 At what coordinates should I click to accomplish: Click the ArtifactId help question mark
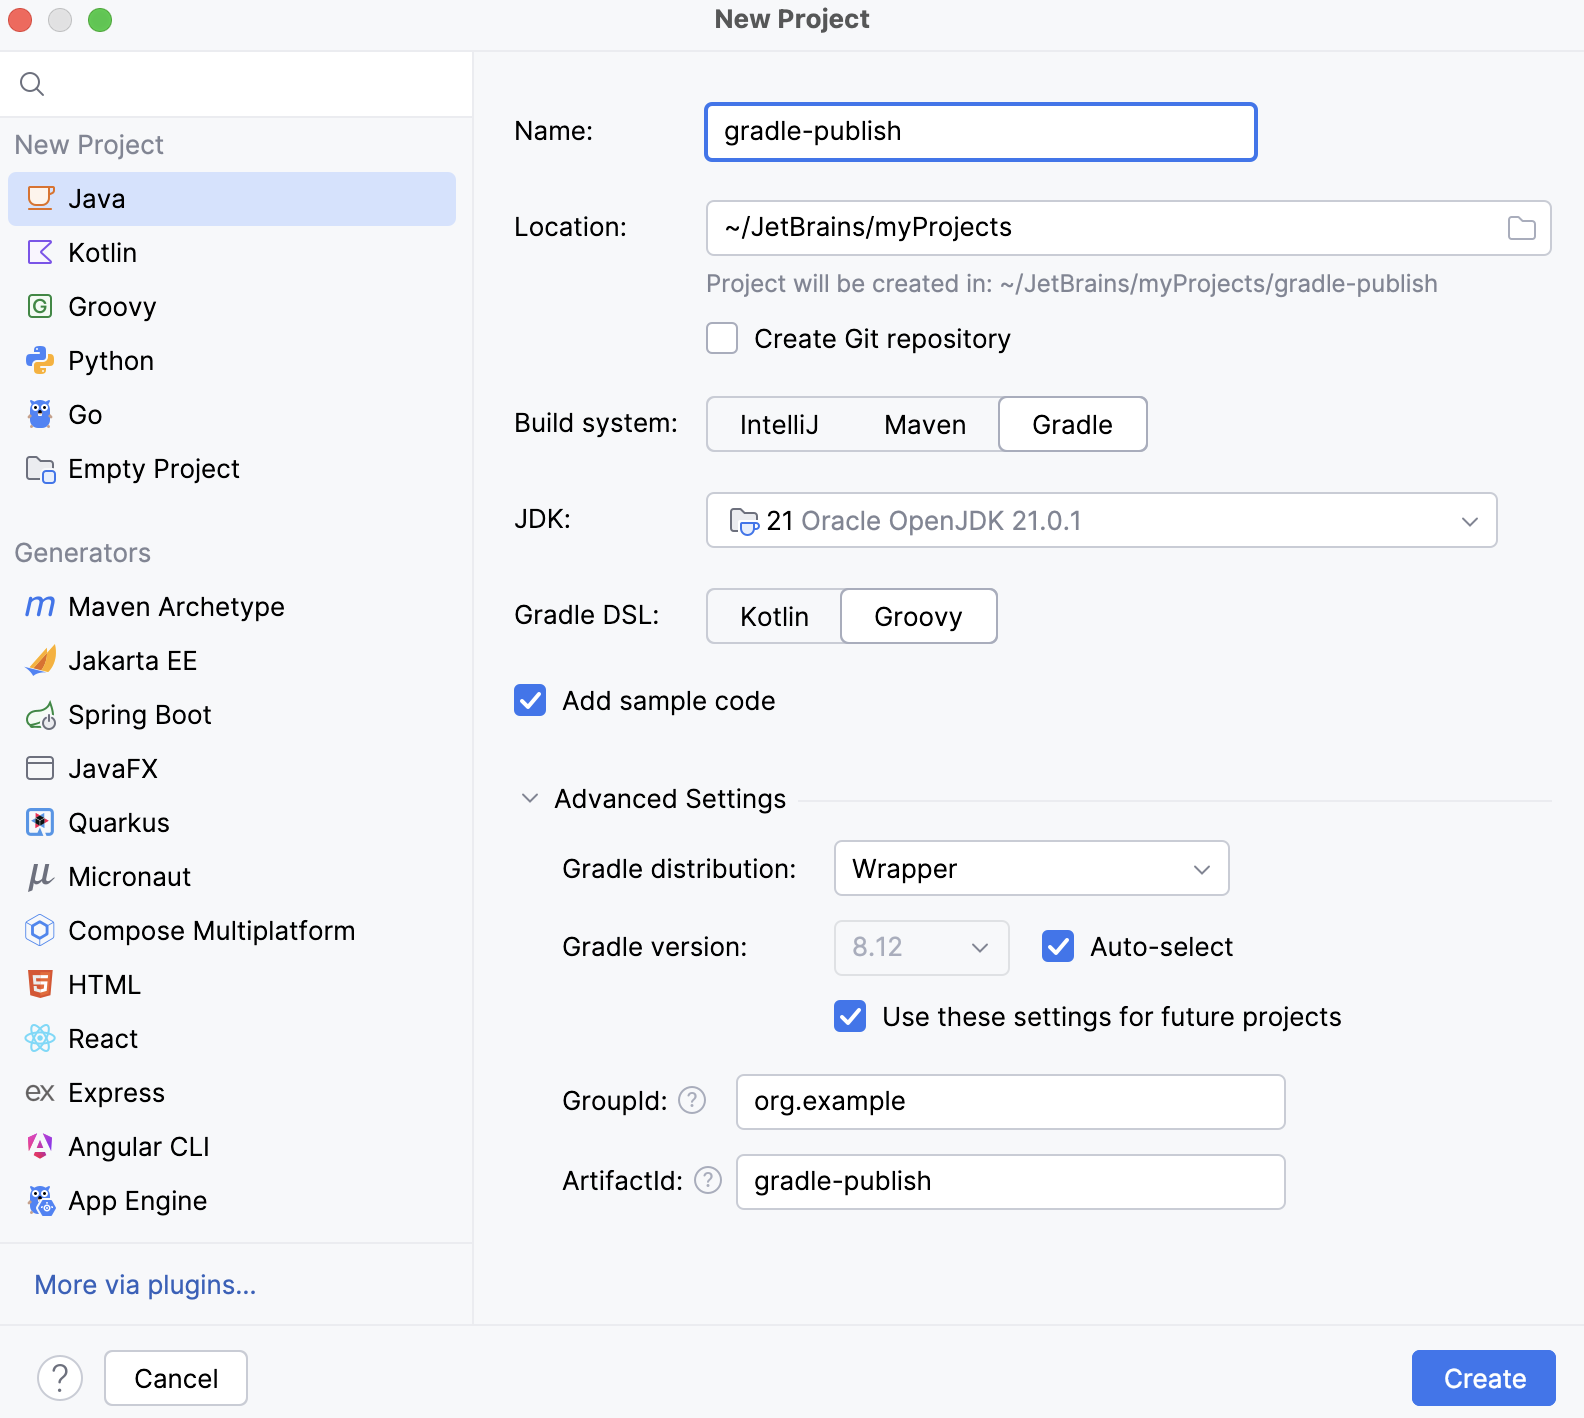[708, 1180]
